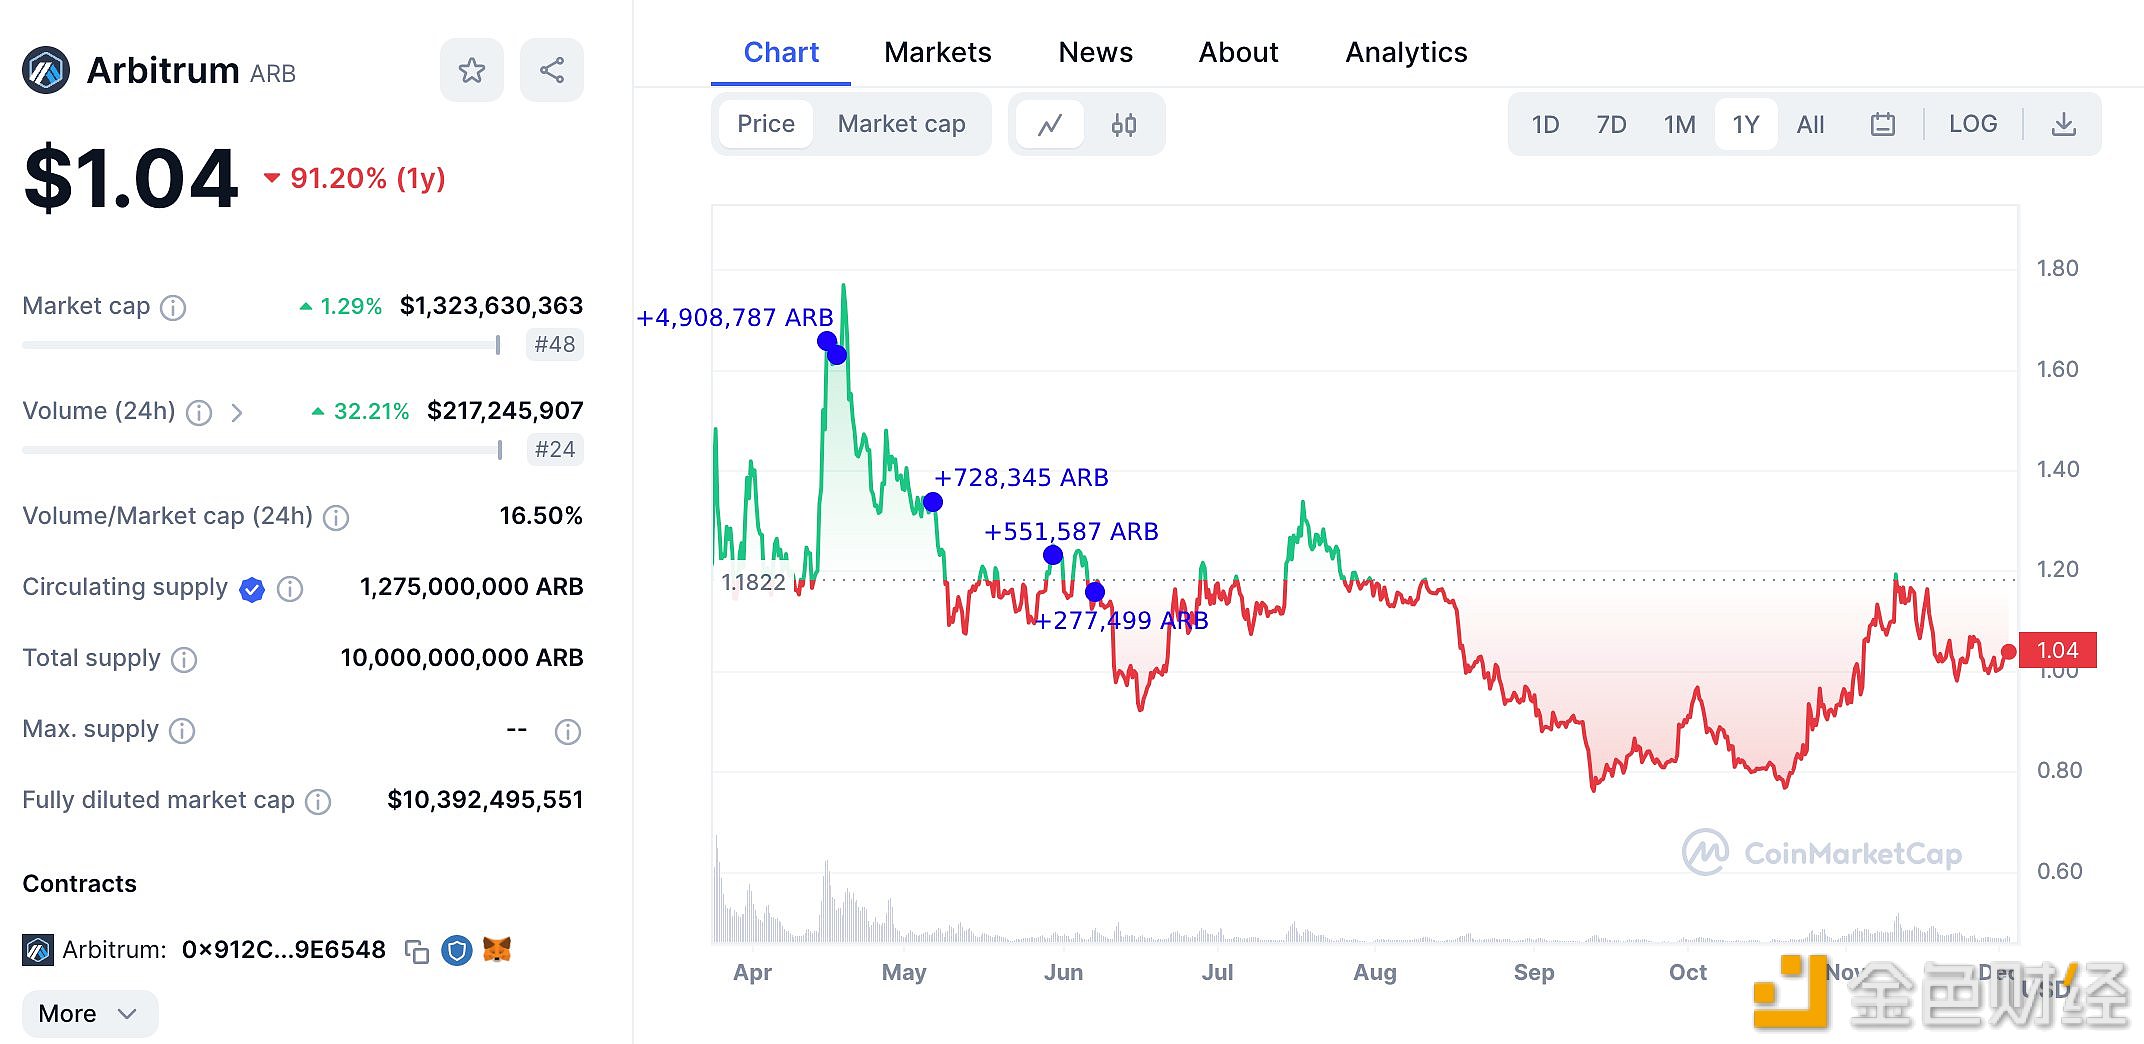Show Circulating supply info icon

(x=290, y=589)
